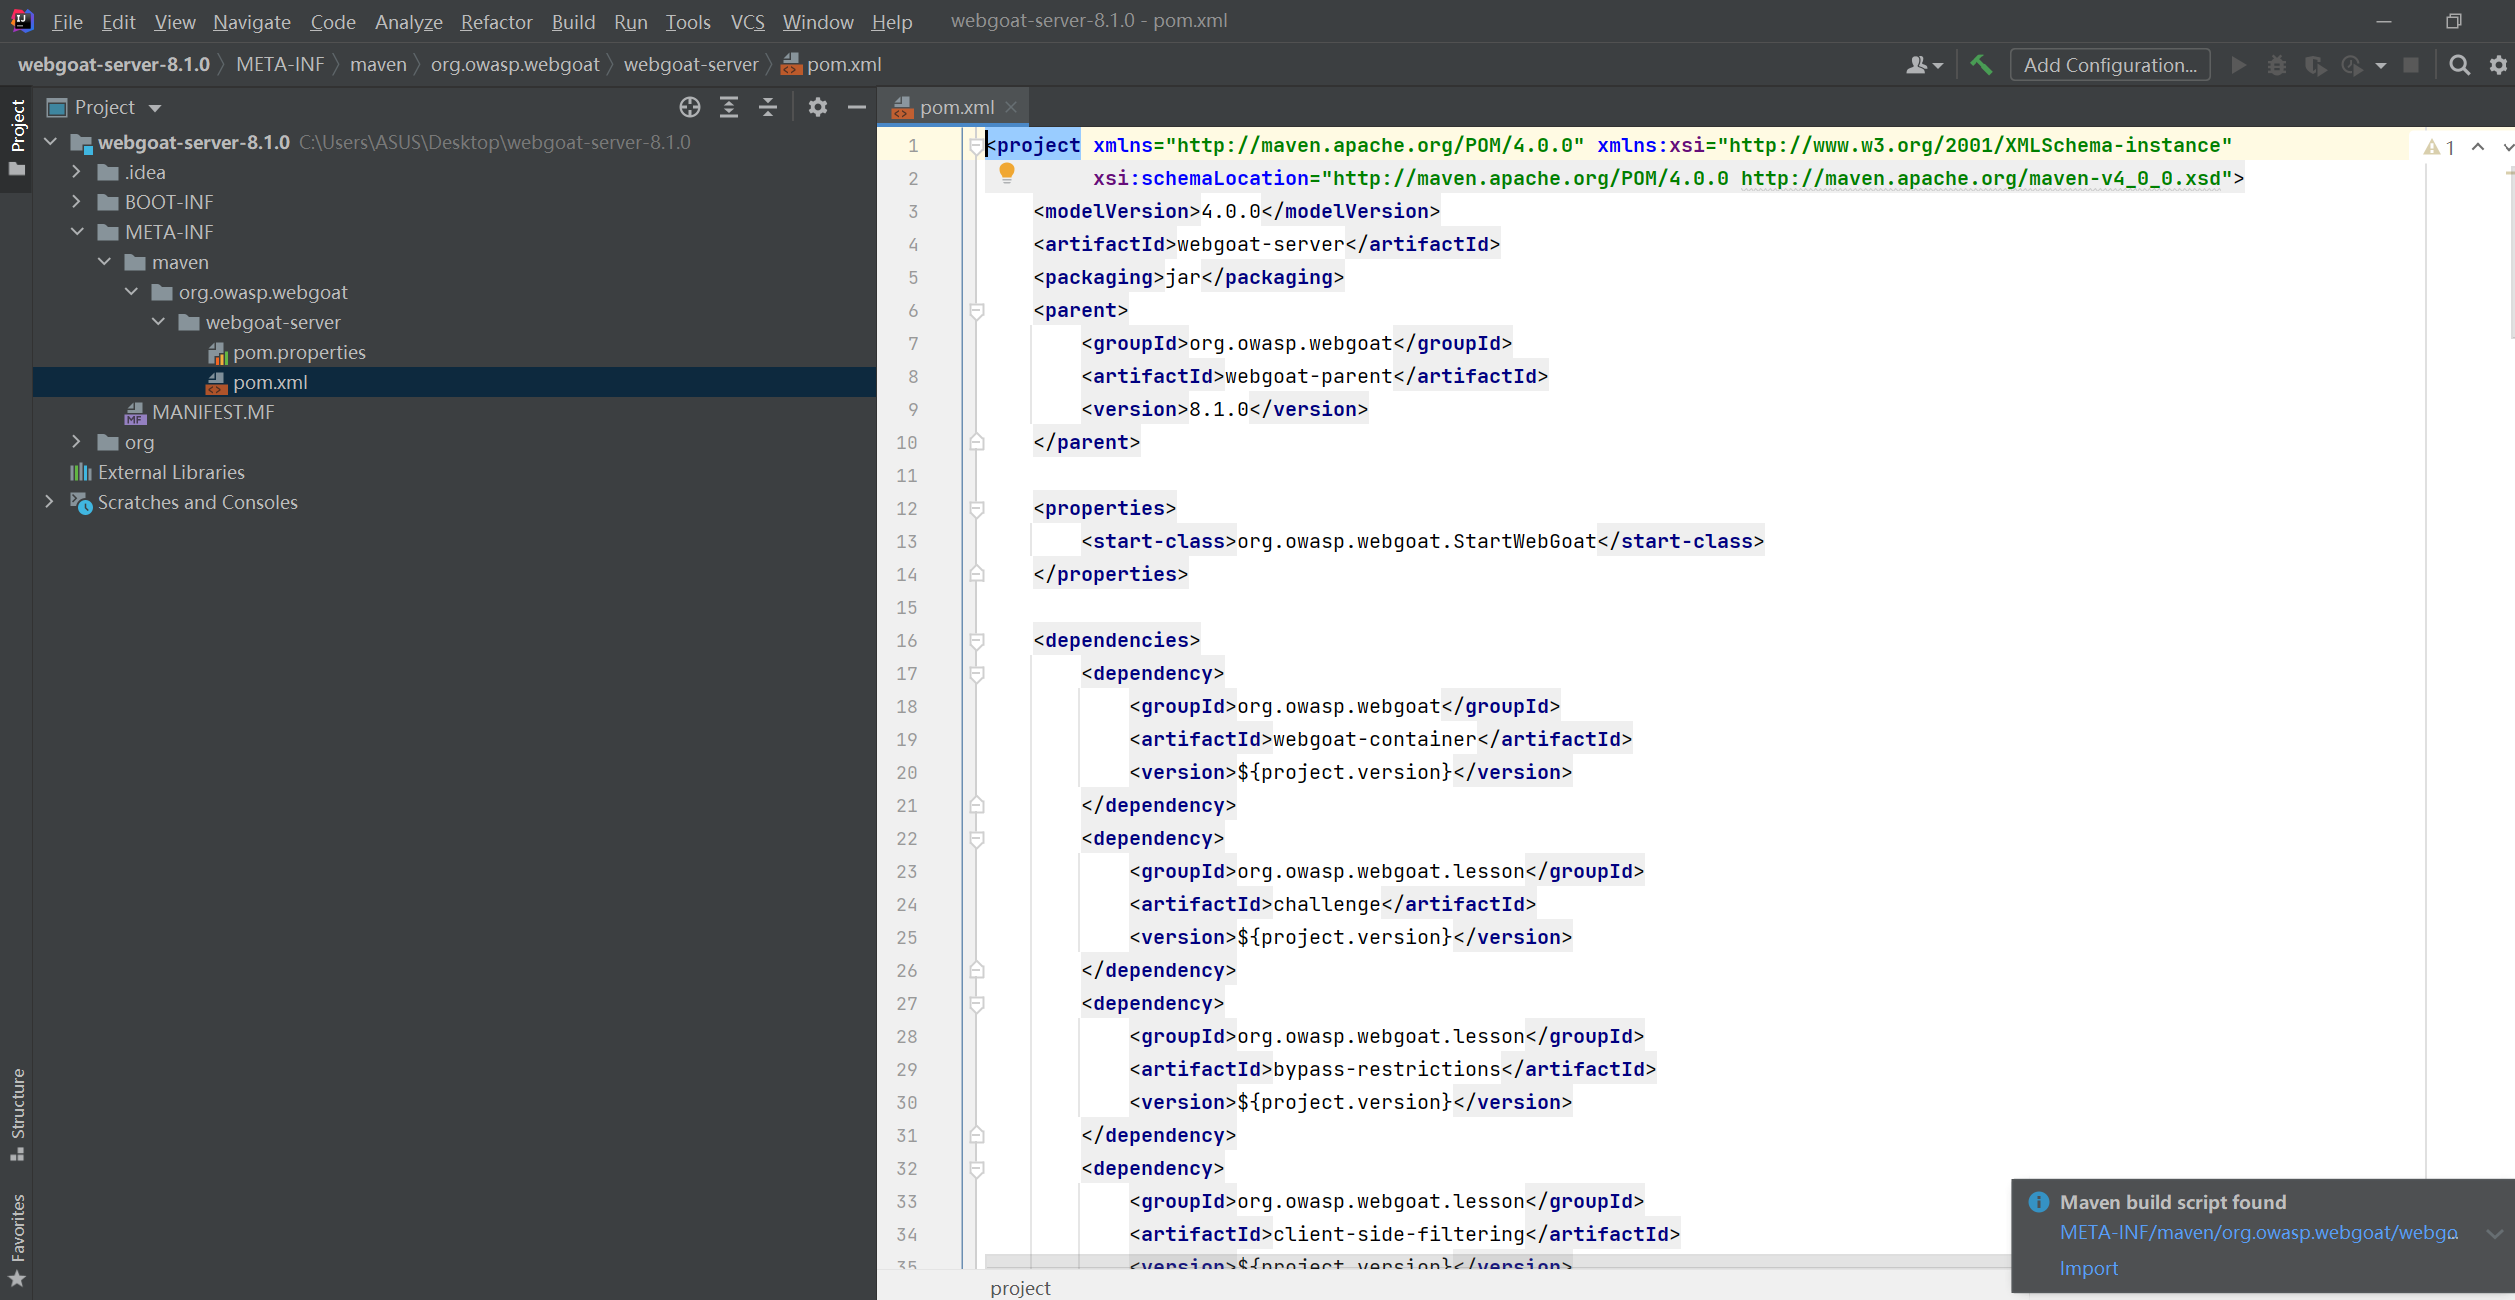Viewport: 2515px width, 1300px height.
Task: Click webgoat-server breadcrumb in navigation bar
Action: click(691, 64)
